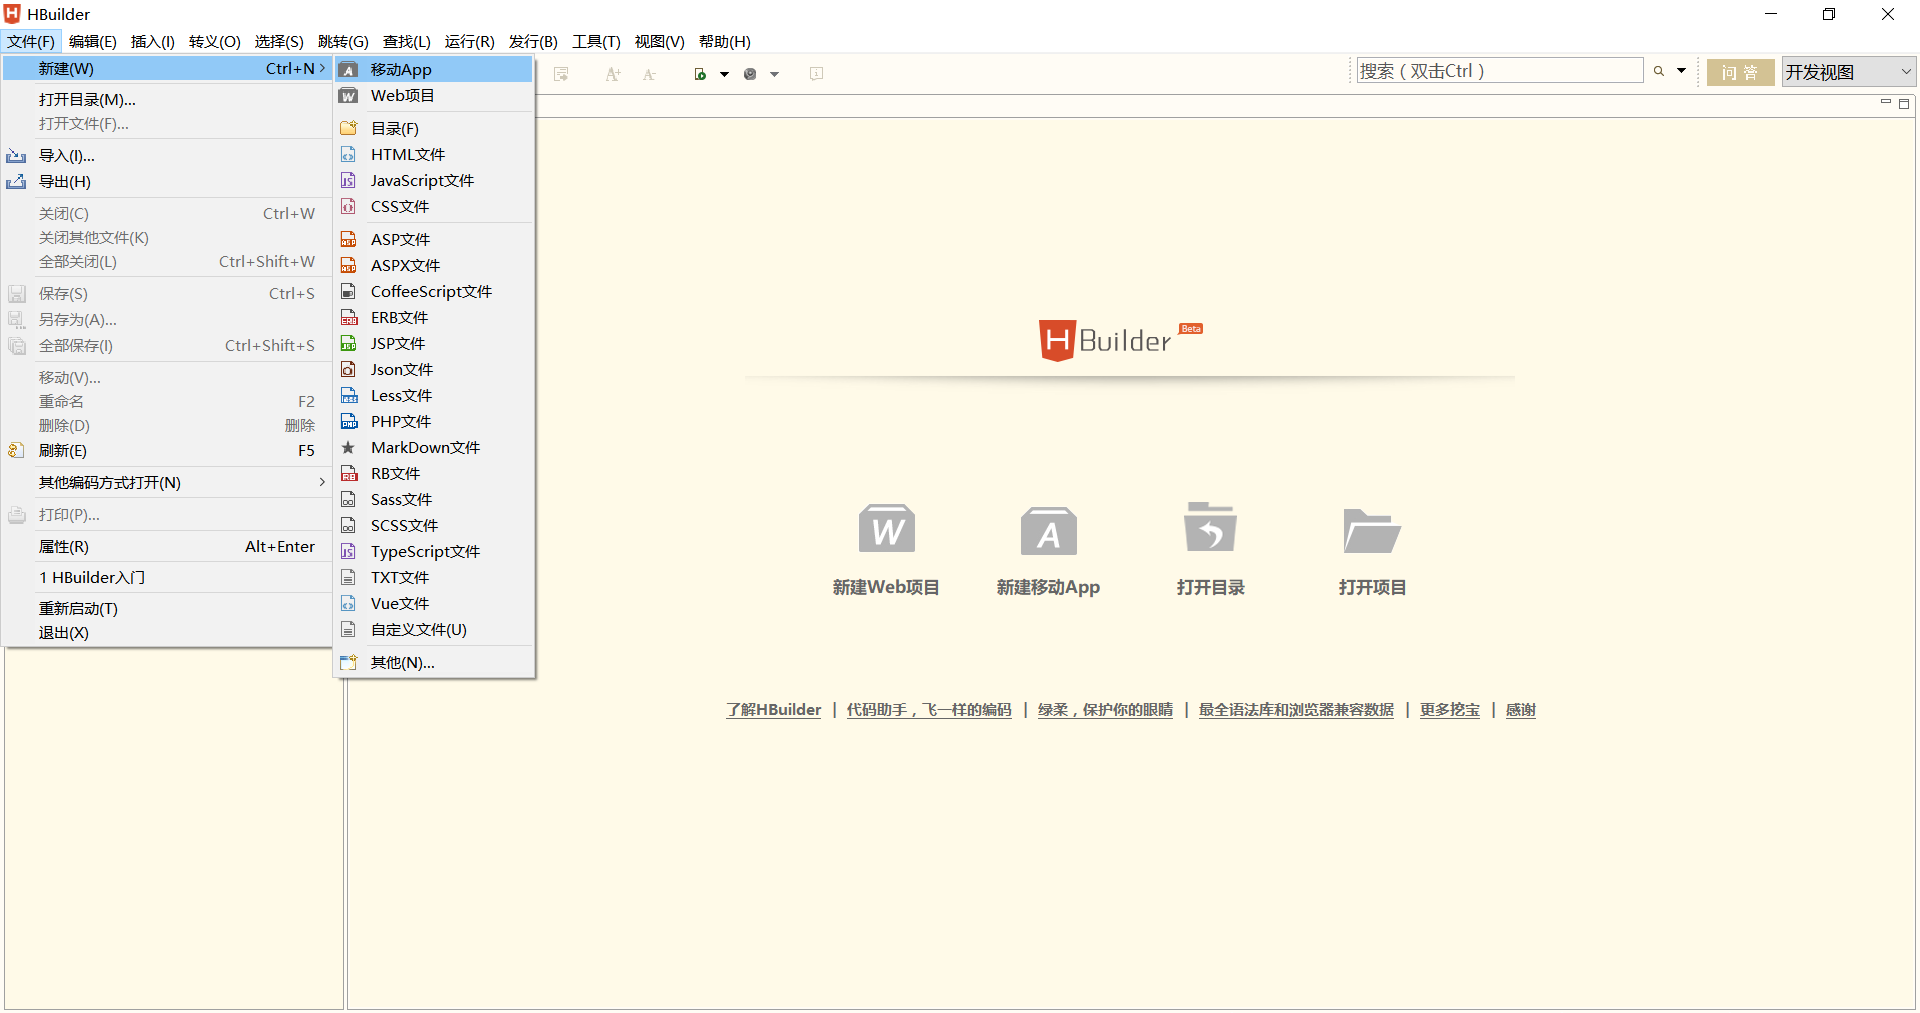Open the 发行(B) menu
1920x1013 pixels.
pos(533,41)
